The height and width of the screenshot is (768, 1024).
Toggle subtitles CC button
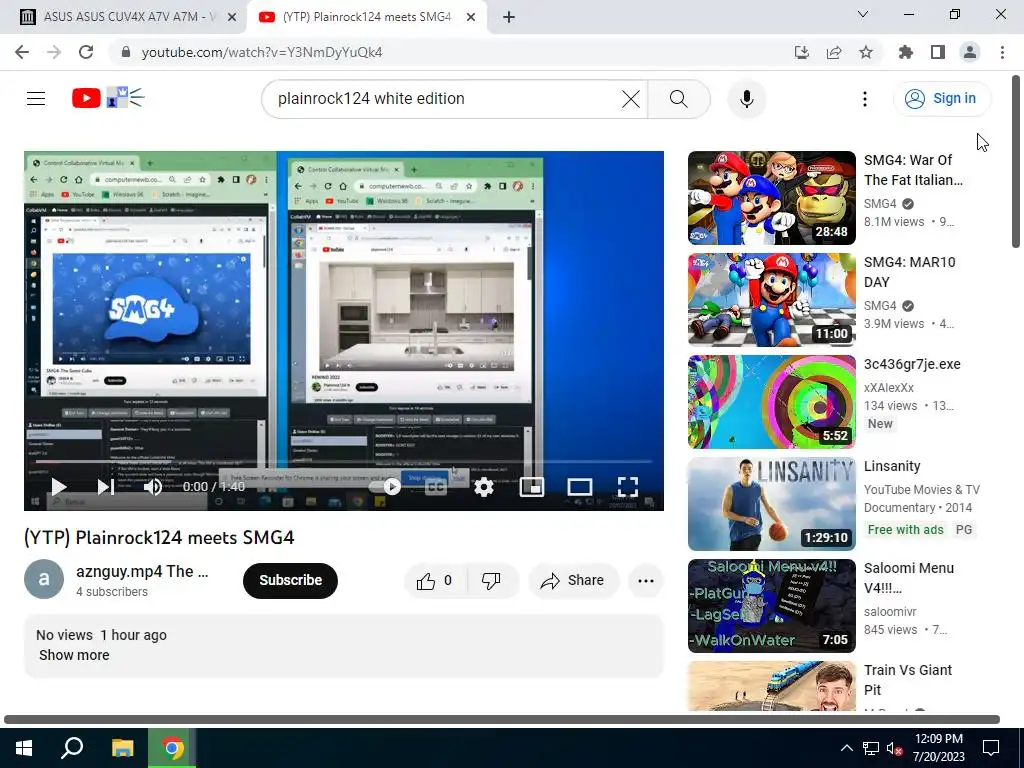(436, 487)
